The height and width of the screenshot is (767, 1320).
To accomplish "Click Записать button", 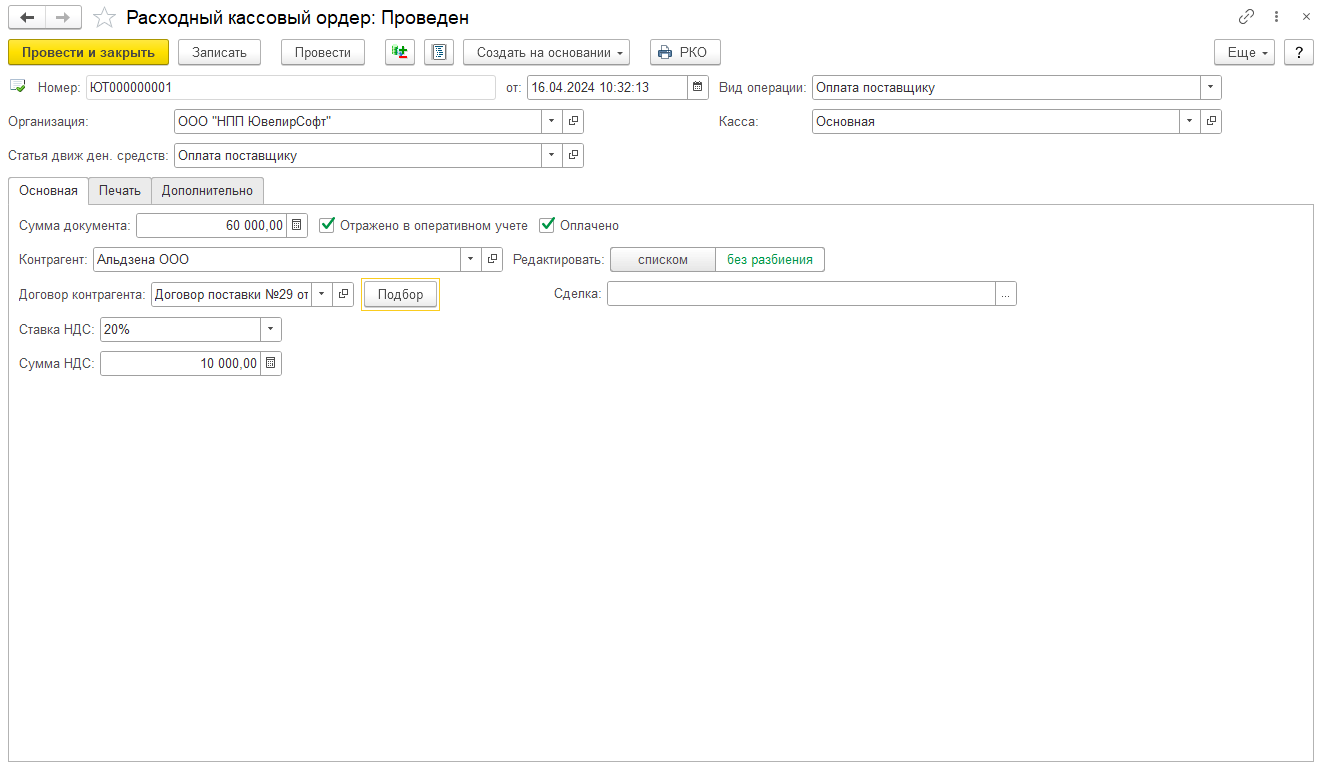I will click(x=219, y=52).
